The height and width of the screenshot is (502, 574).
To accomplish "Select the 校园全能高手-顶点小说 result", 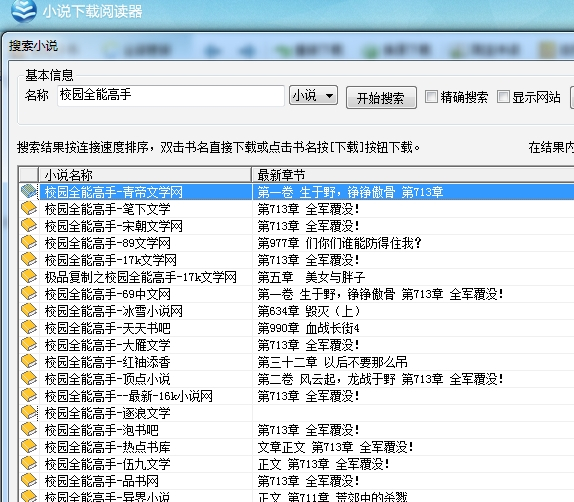I will [x=108, y=379].
